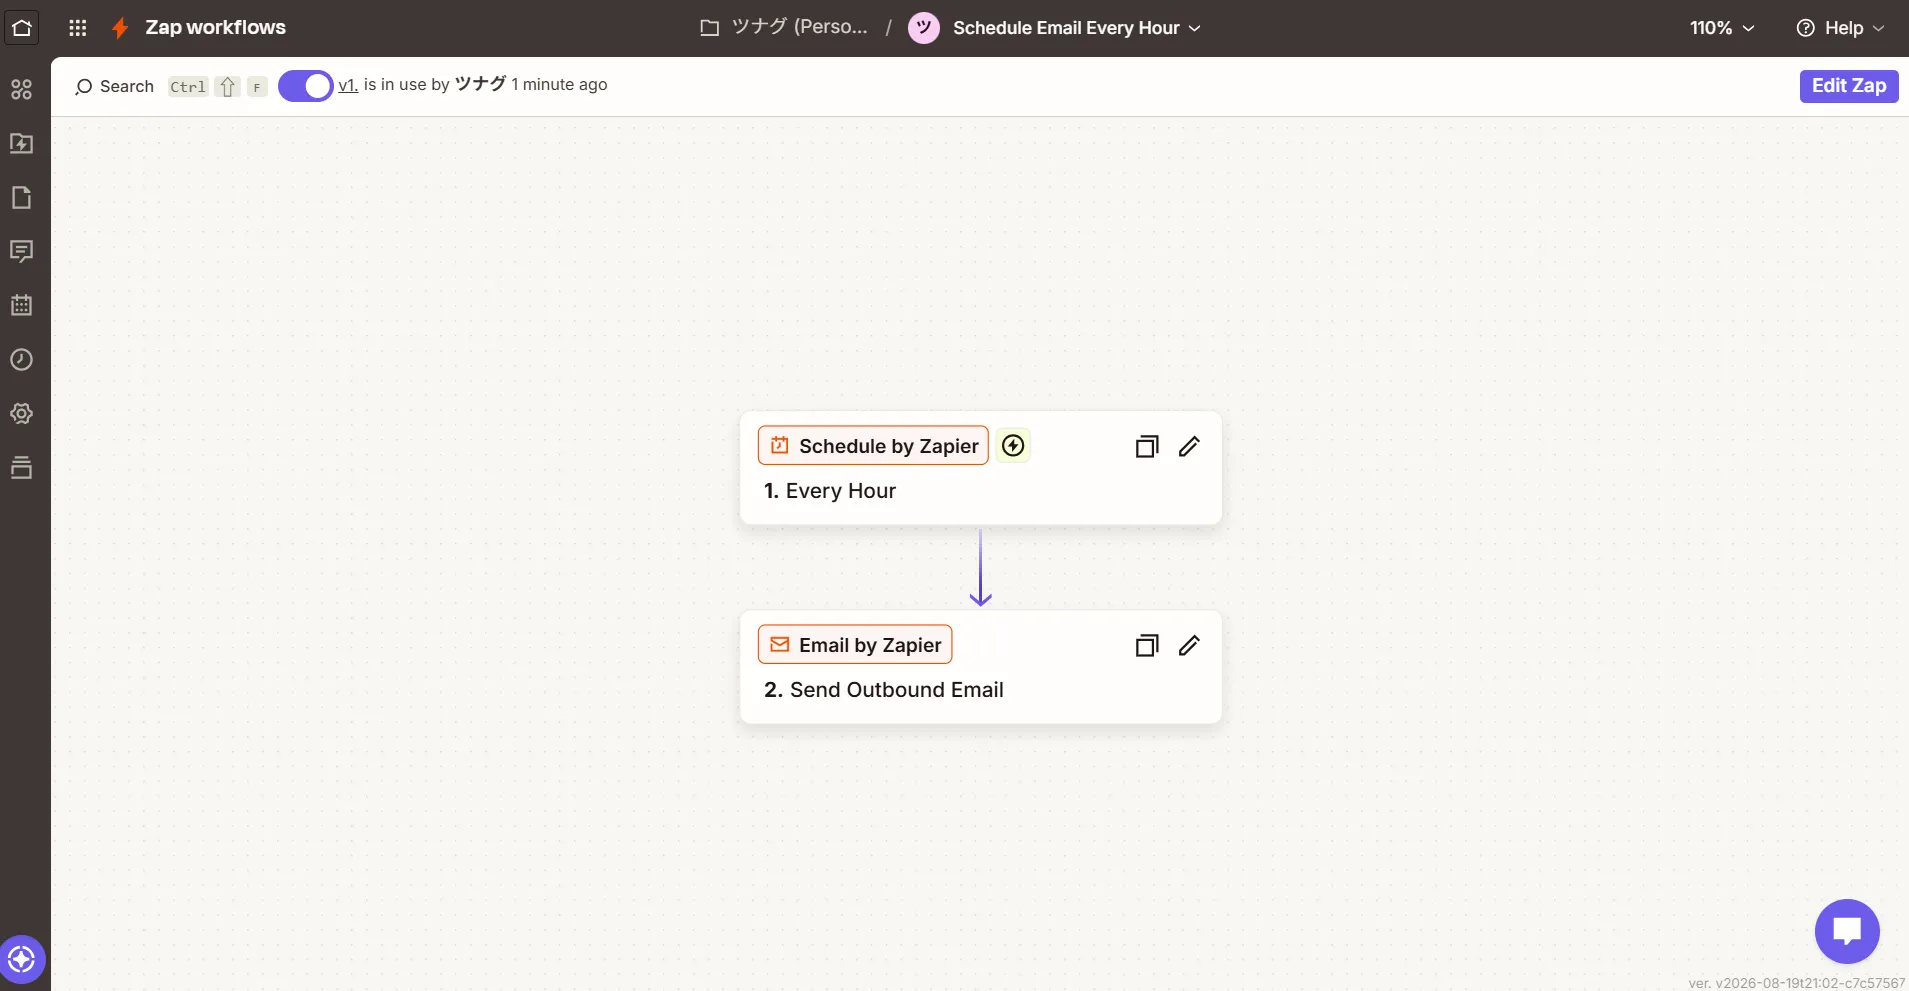Open the sidebar calendar icon
The height and width of the screenshot is (991, 1909).
point(22,305)
